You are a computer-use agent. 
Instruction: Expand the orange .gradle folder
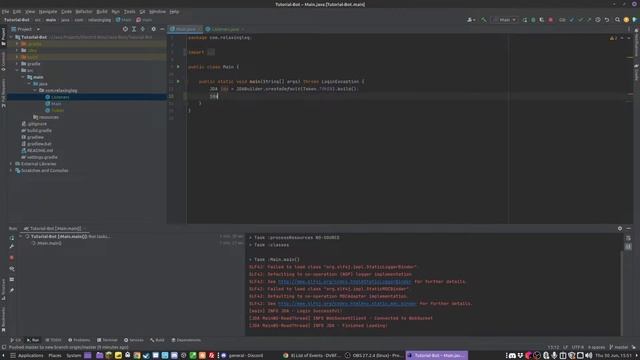[17, 44]
